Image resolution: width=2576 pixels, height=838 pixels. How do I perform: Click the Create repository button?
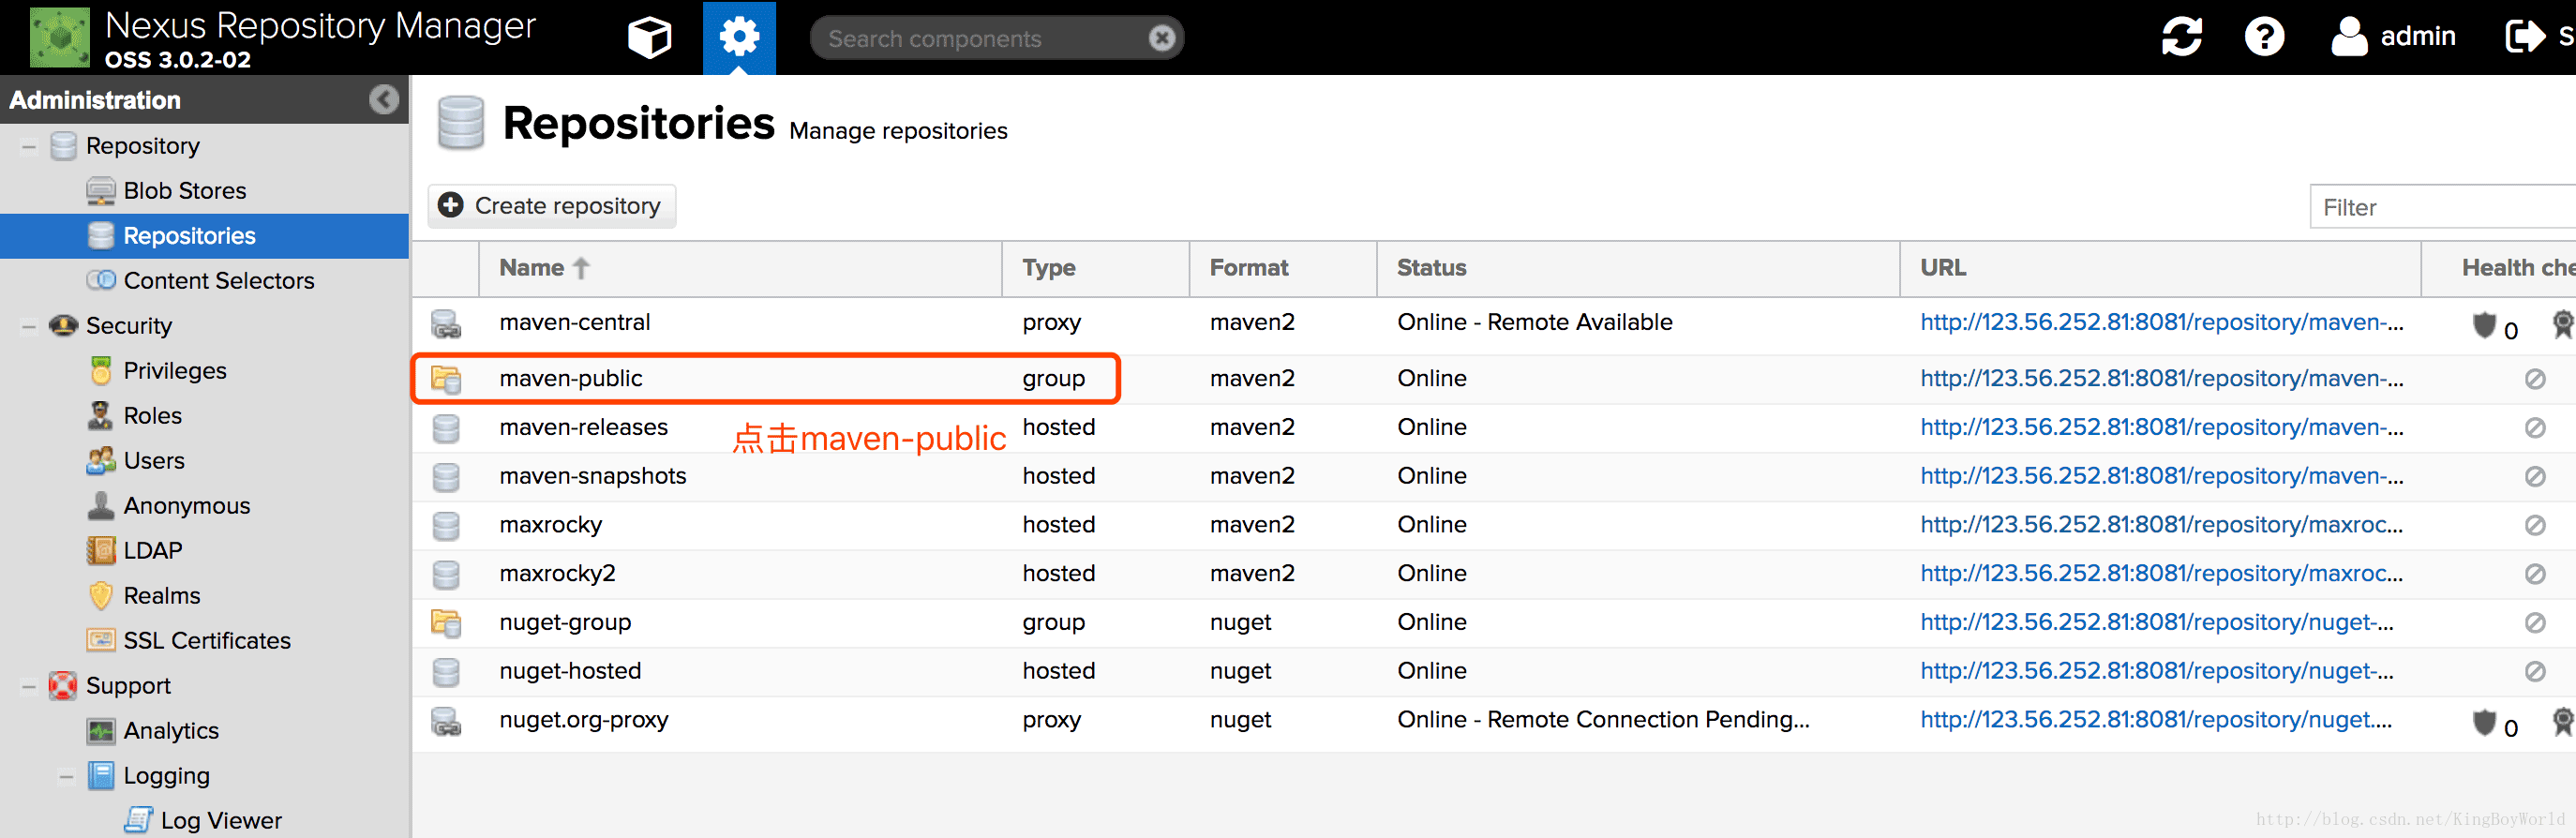coord(552,206)
